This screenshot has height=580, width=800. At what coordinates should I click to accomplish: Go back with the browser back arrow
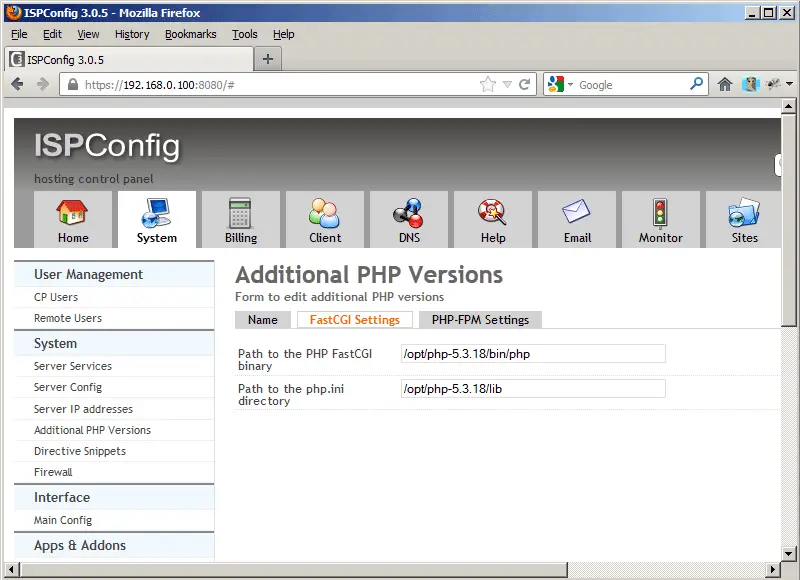pos(17,84)
